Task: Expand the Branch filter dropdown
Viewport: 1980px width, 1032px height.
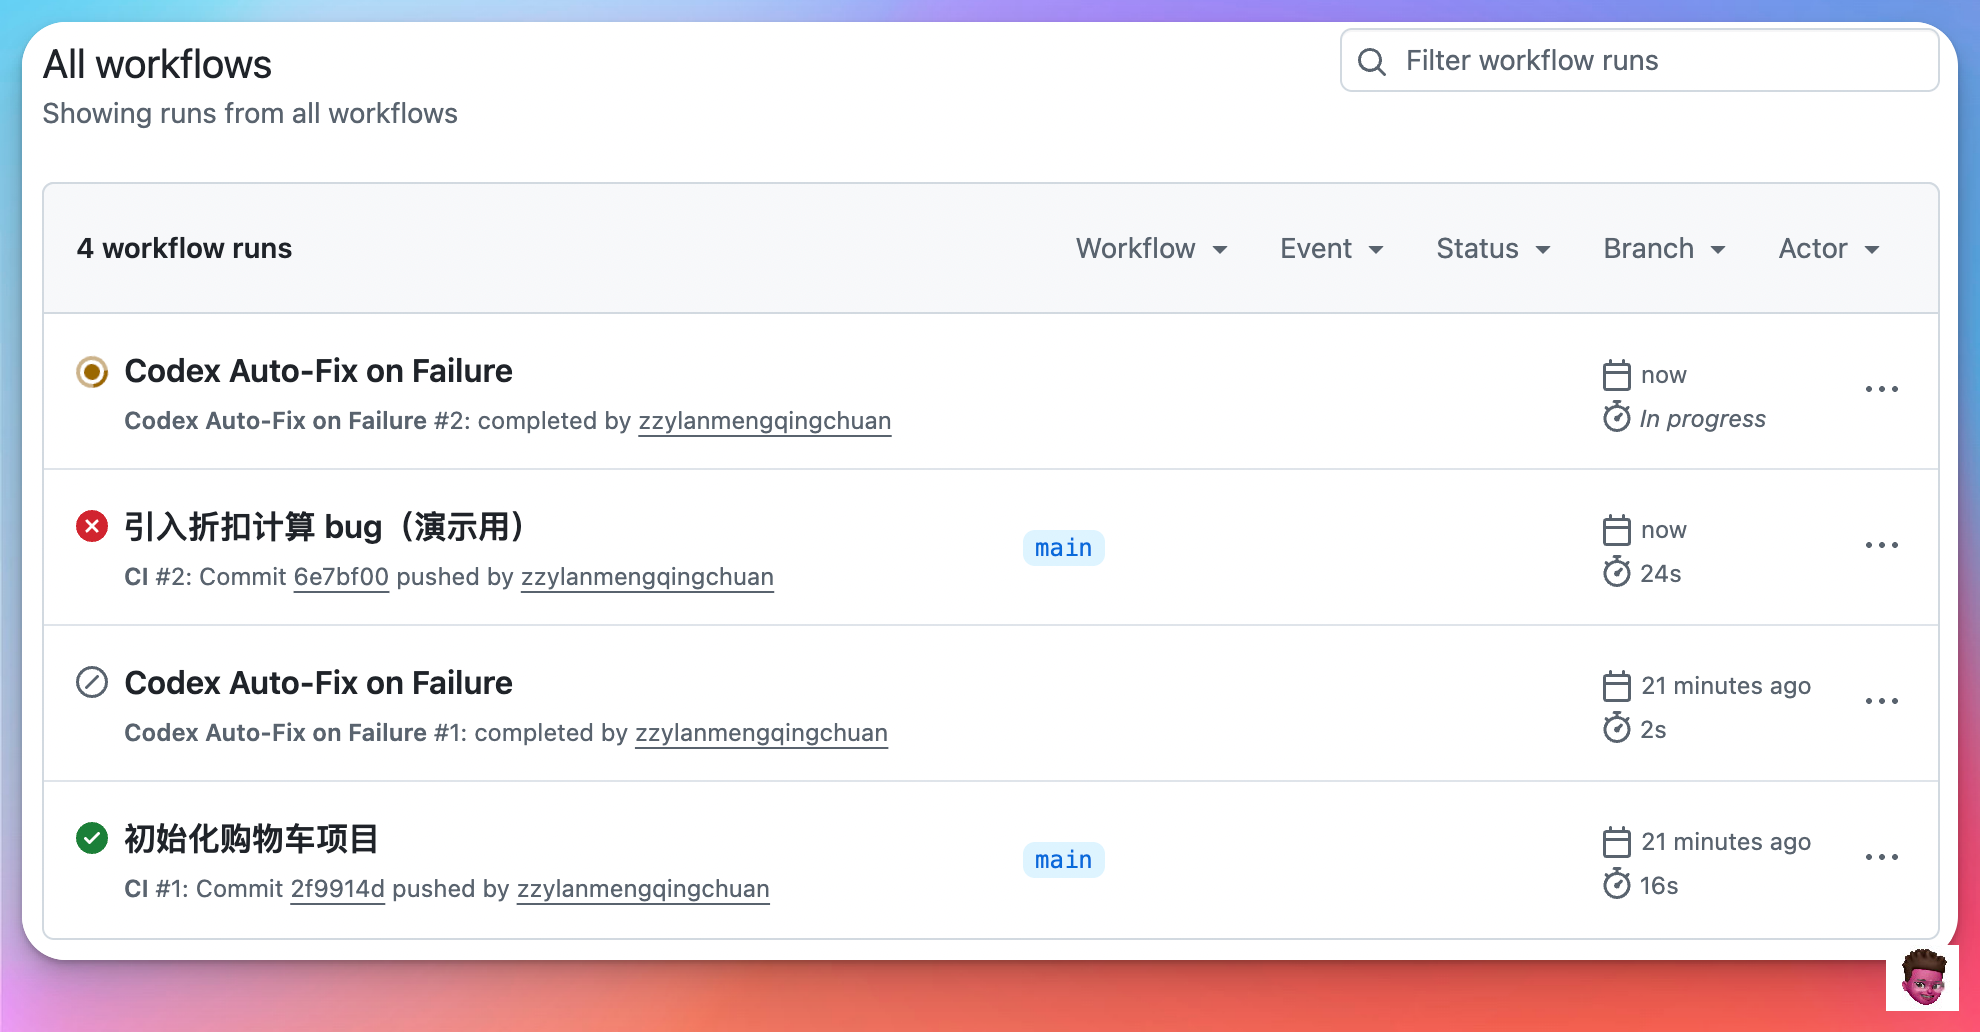Action: tap(1665, 249)
